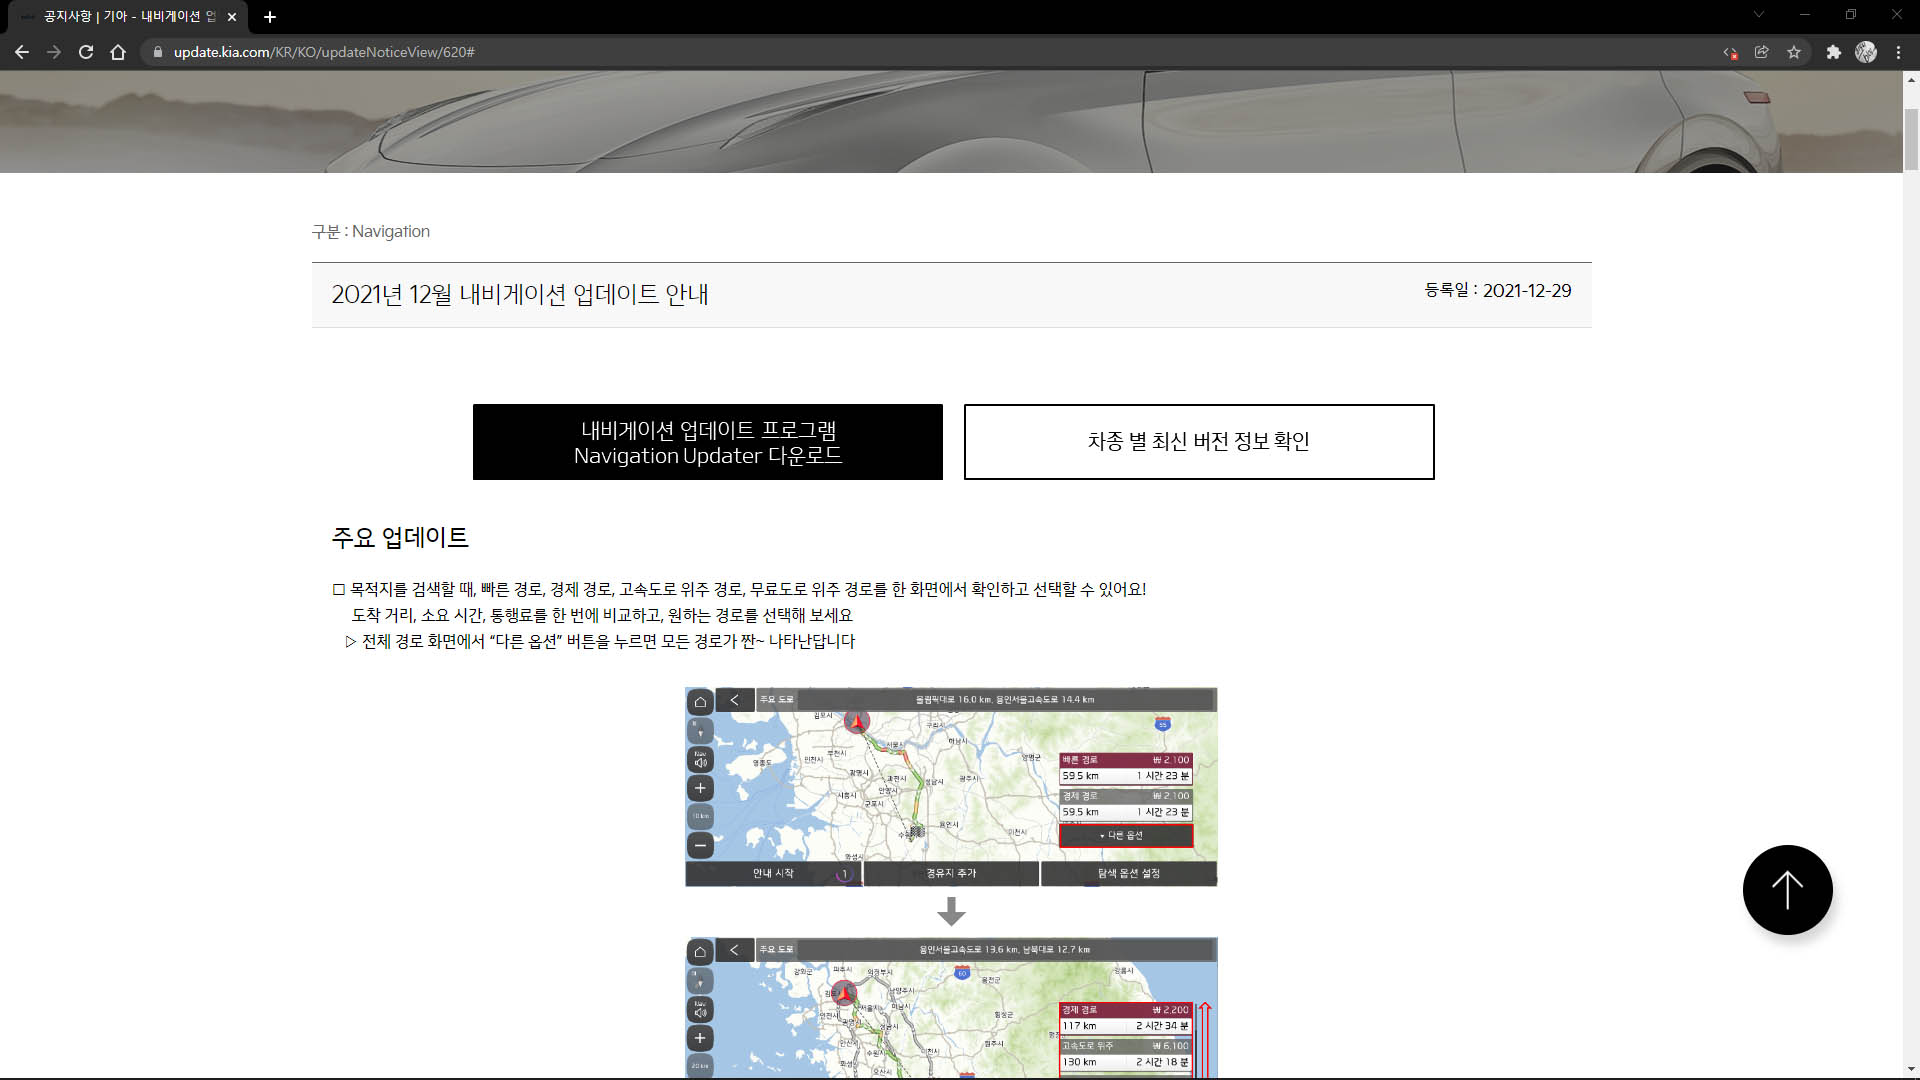
Task: Close the Kia notice tab
Action: tap(232, 17)
